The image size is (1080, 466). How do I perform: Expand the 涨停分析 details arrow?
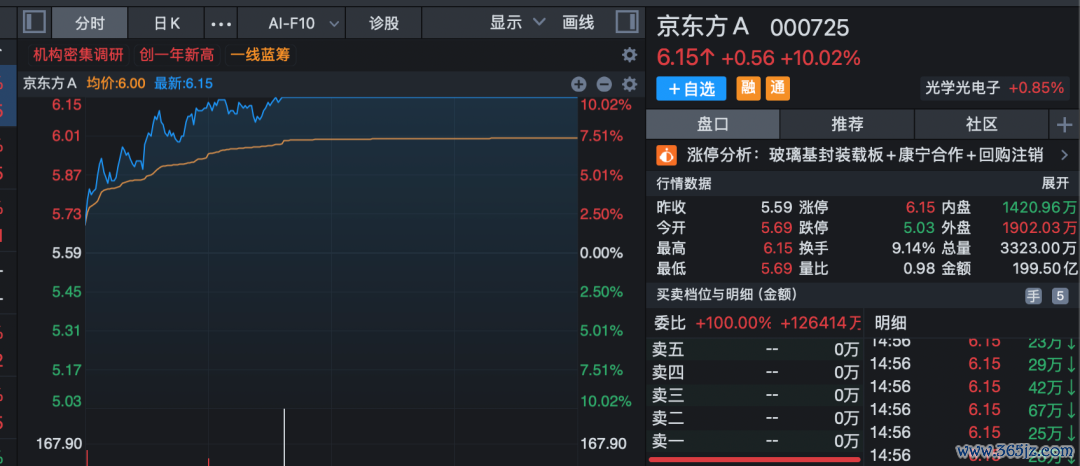coord(1064,155)
